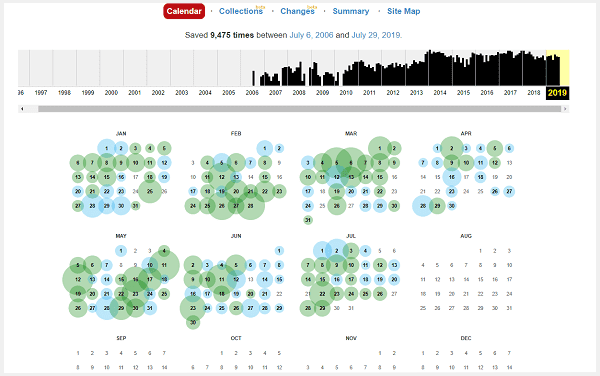Open the March 31 snapshot bubble
Image resolution: width=600 pixels, height=376 pixels.
click(x=308, y=220)
